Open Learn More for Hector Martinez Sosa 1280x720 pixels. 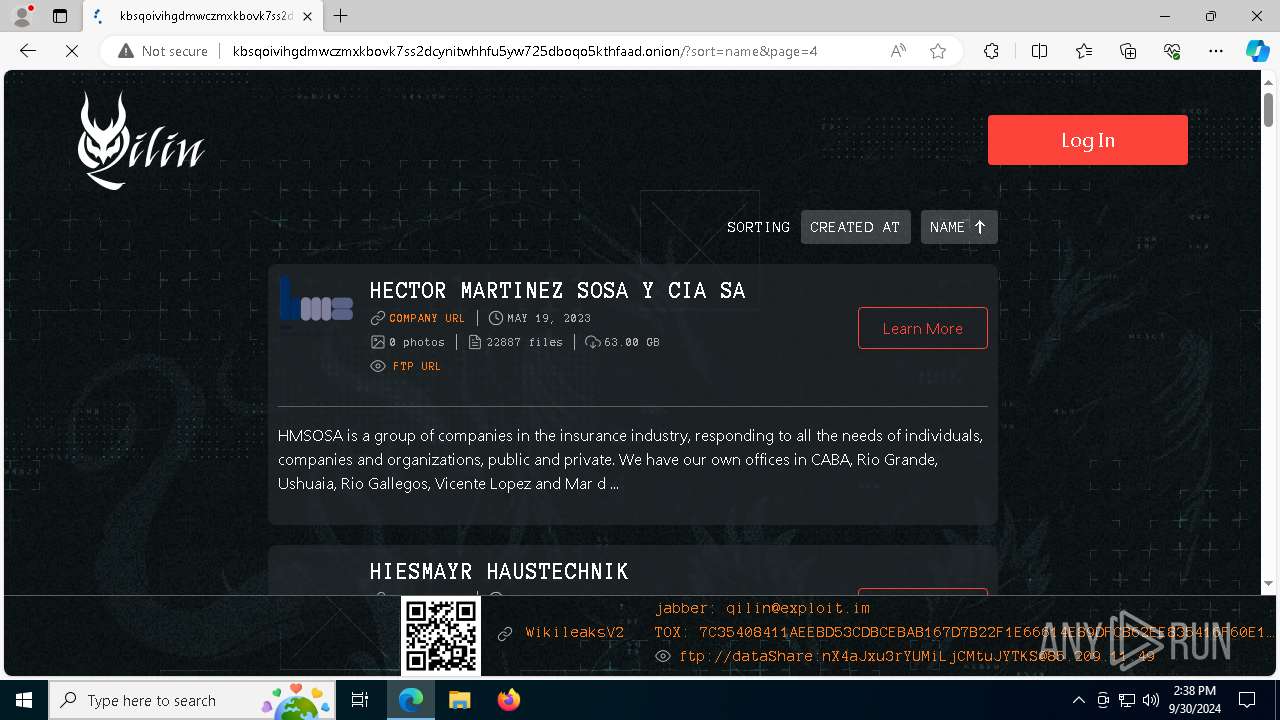(922, 328)
